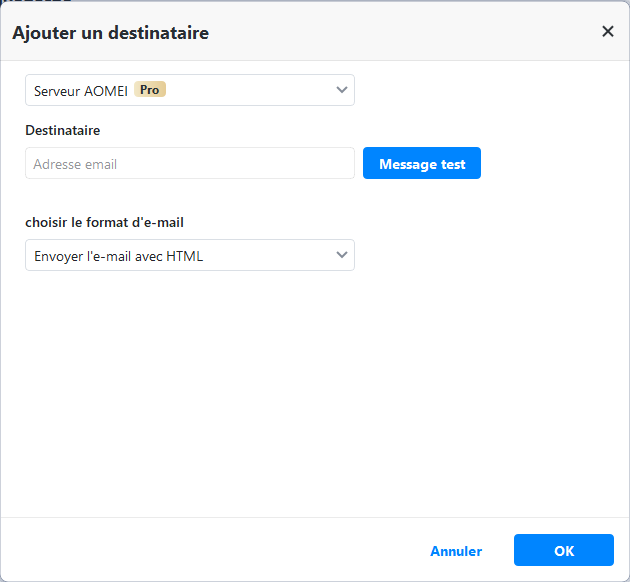Open the Serveur AOMEI server dropdown
This screenshot has width=630, height=582.
point(189,90)
